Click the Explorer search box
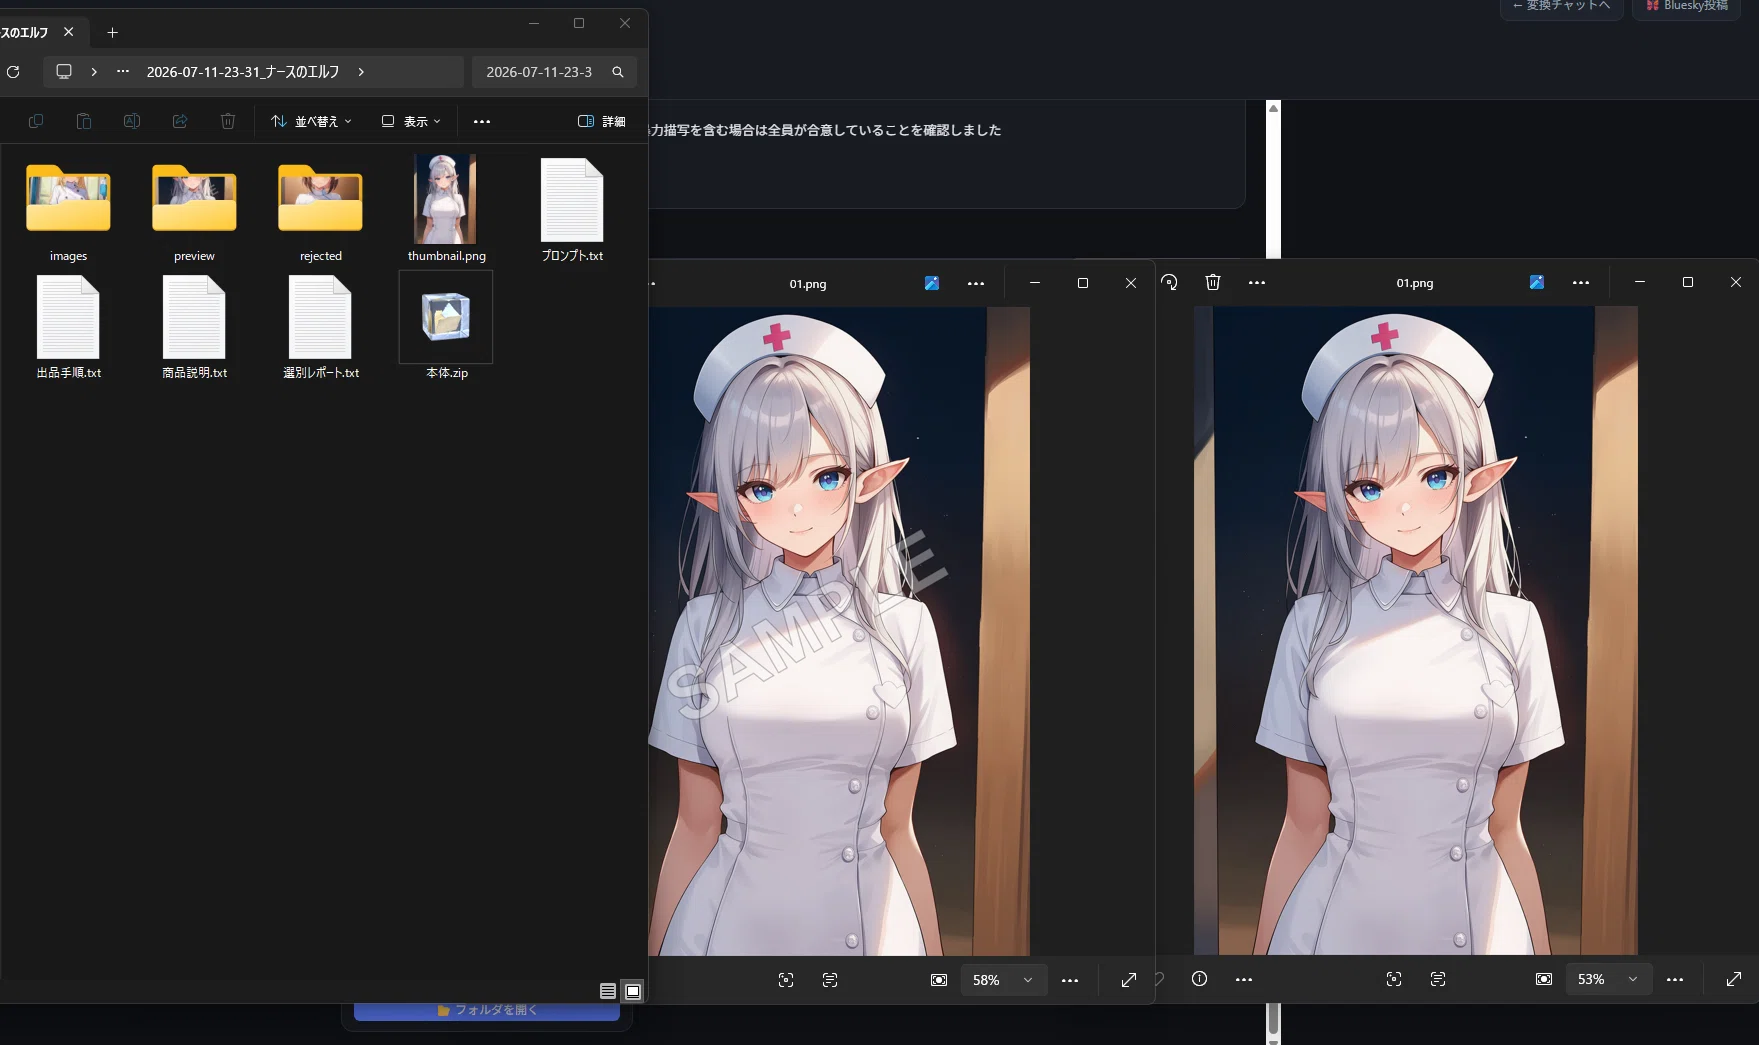Viewport: 1759px width, 1045px height. pyautogui.click(x=554, y=72)
